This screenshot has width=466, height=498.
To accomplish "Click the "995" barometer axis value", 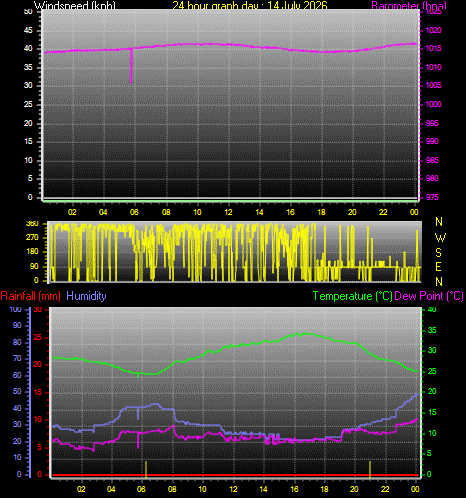I will pyautogui.click(x=432, y=123).
